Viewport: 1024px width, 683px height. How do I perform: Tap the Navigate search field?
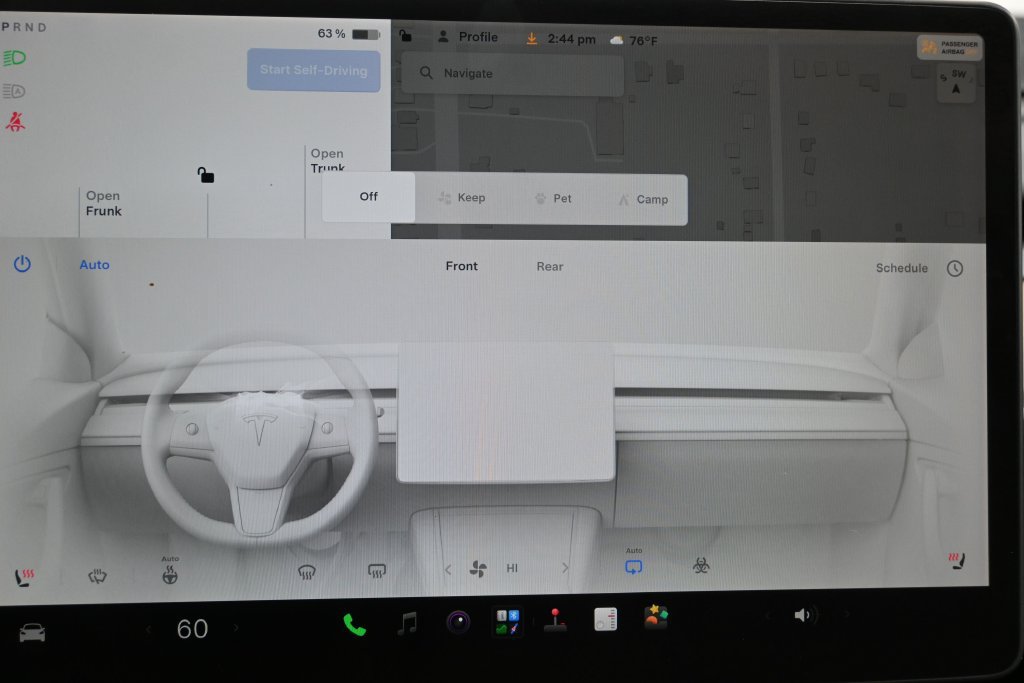tap(512, 74)
